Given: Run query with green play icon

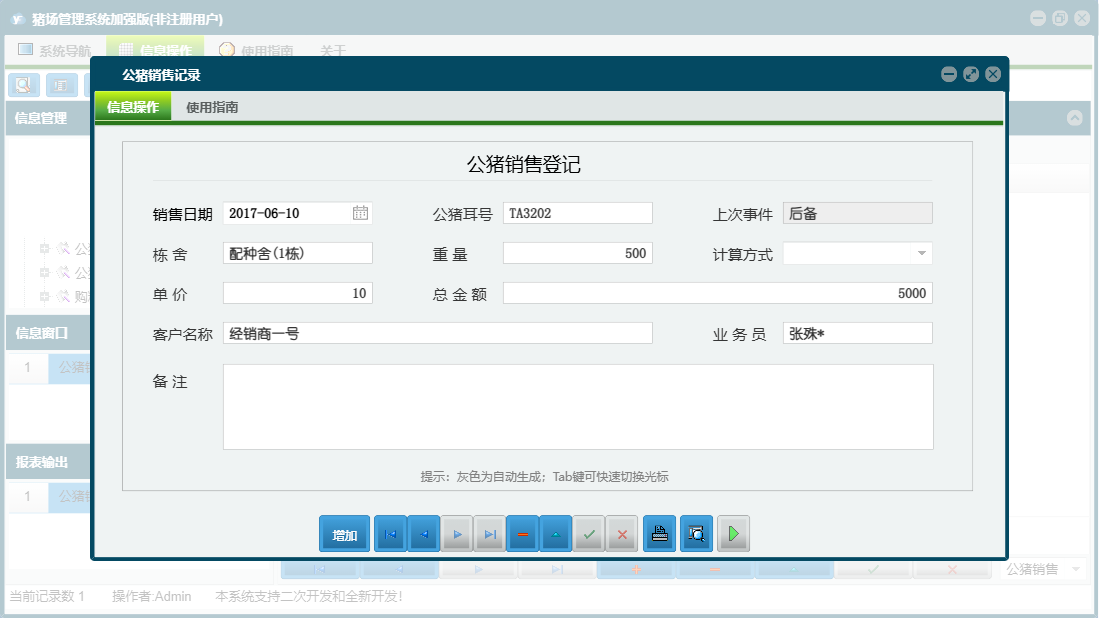Looking at the screenshot, I should click(x=732, y=533).
